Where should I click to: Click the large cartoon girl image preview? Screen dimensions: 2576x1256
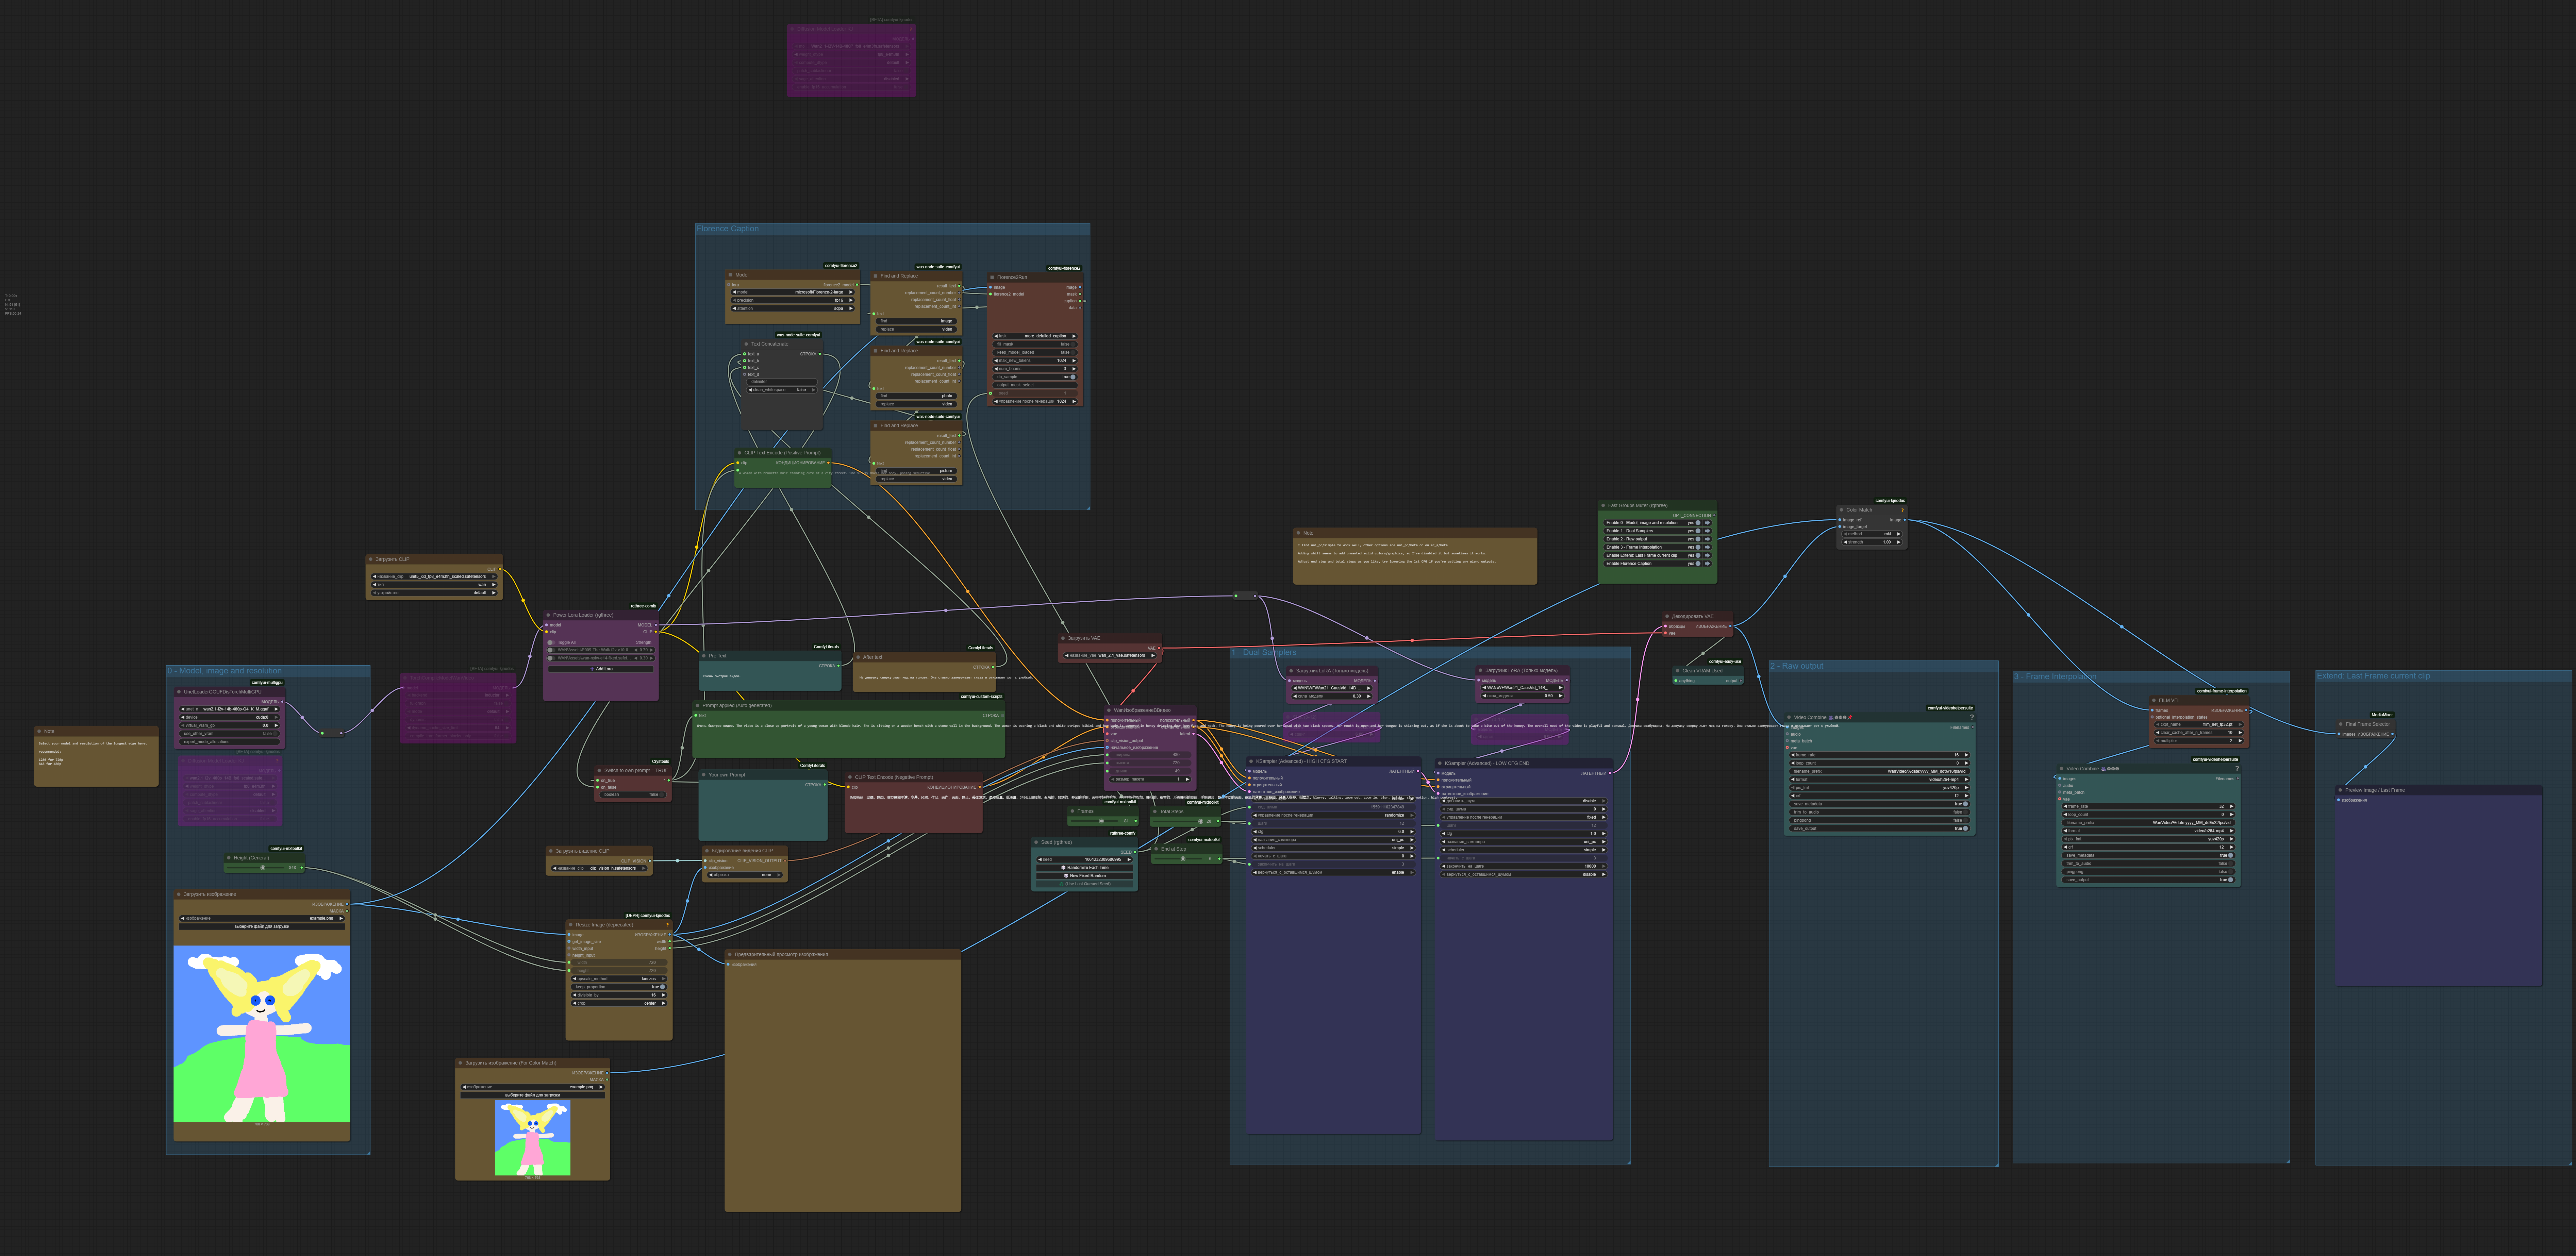262,1034
